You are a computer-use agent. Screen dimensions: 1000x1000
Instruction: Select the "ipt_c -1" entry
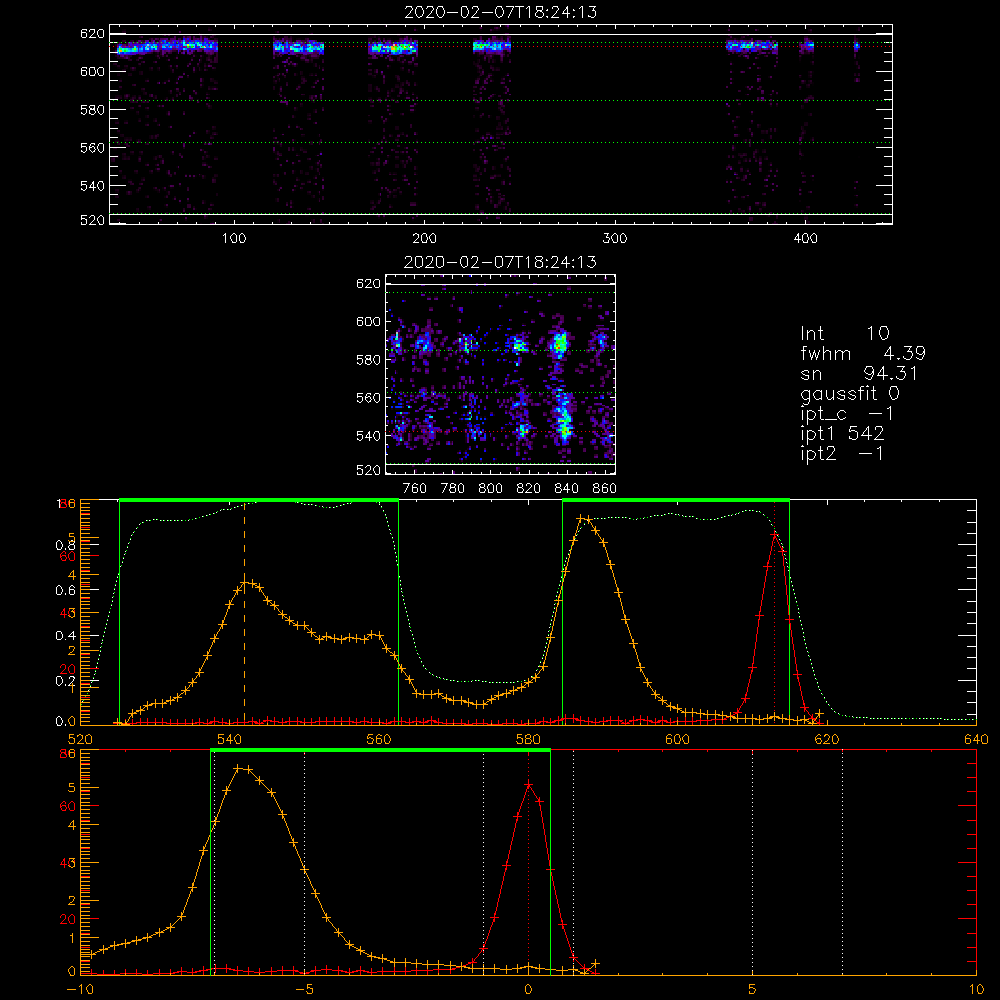point(848,415)
